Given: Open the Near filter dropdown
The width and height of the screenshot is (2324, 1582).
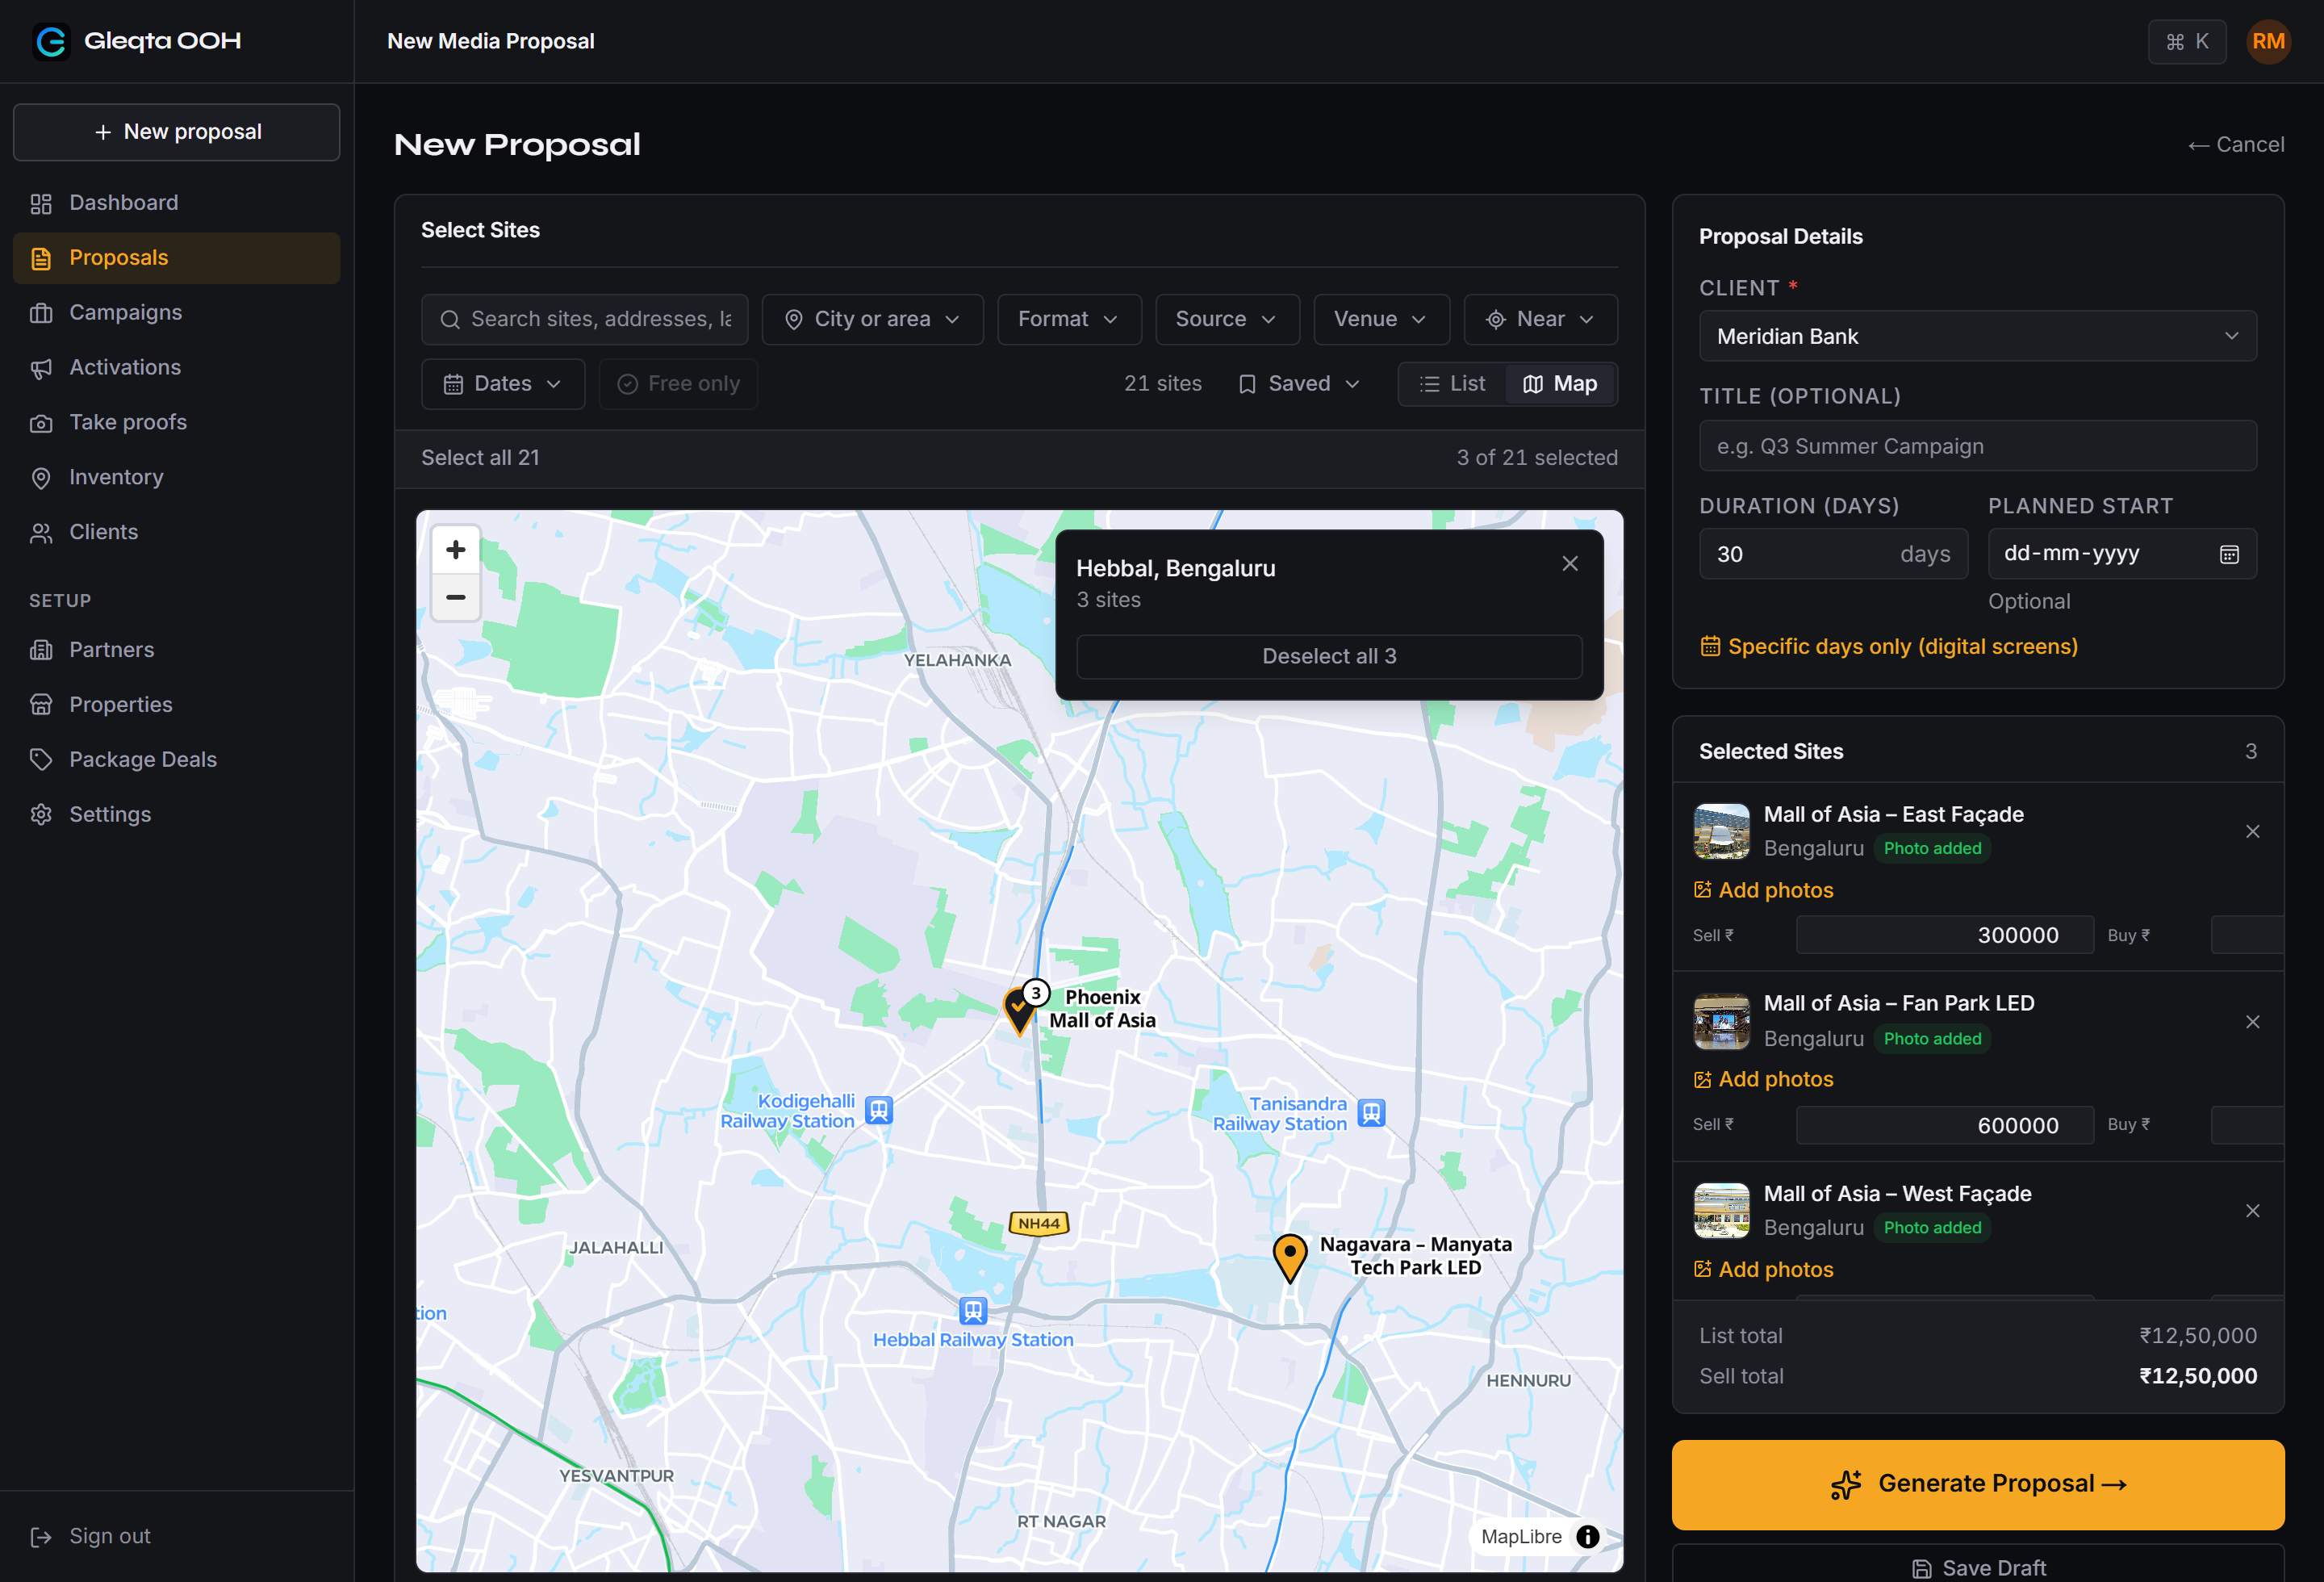Looking at the screenshot, I should pyautogui.click(x=1540, y=319).
